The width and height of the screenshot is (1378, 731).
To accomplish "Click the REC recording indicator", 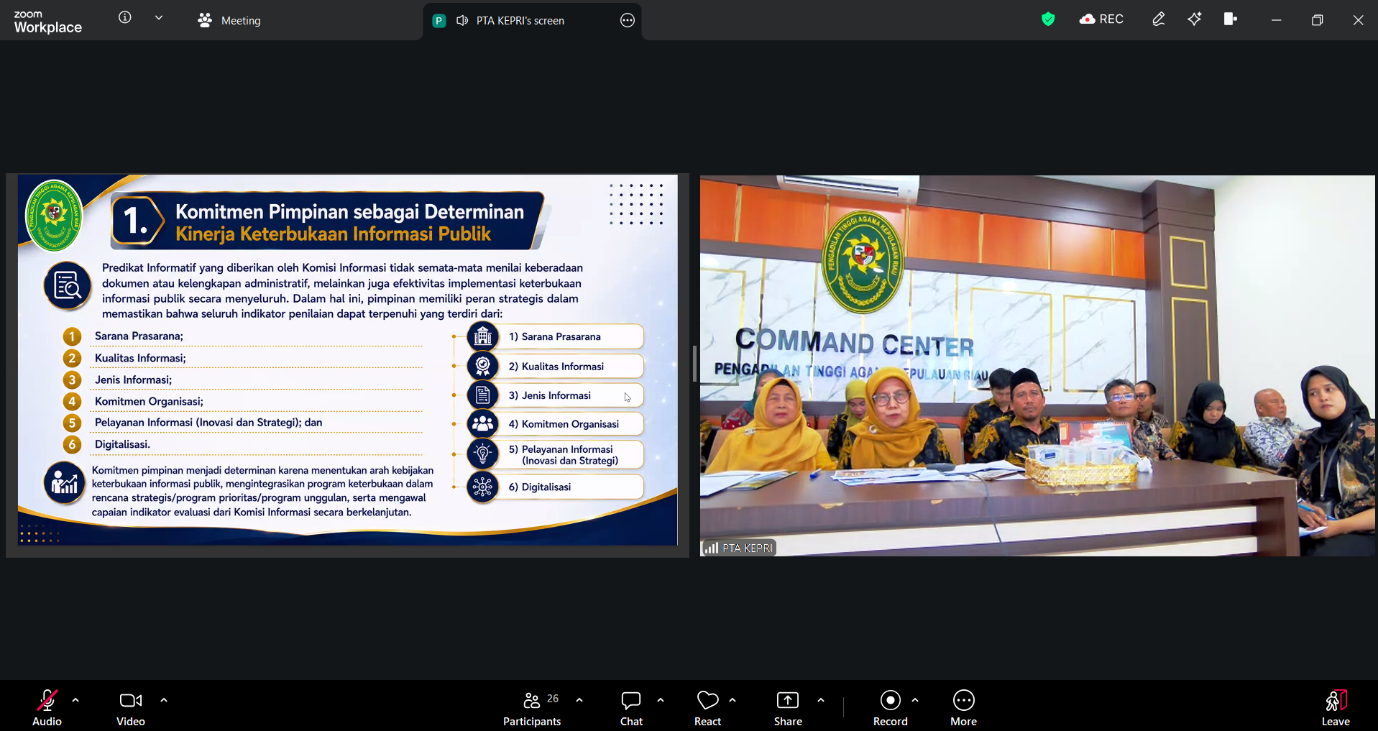I will click(1101, 19).
